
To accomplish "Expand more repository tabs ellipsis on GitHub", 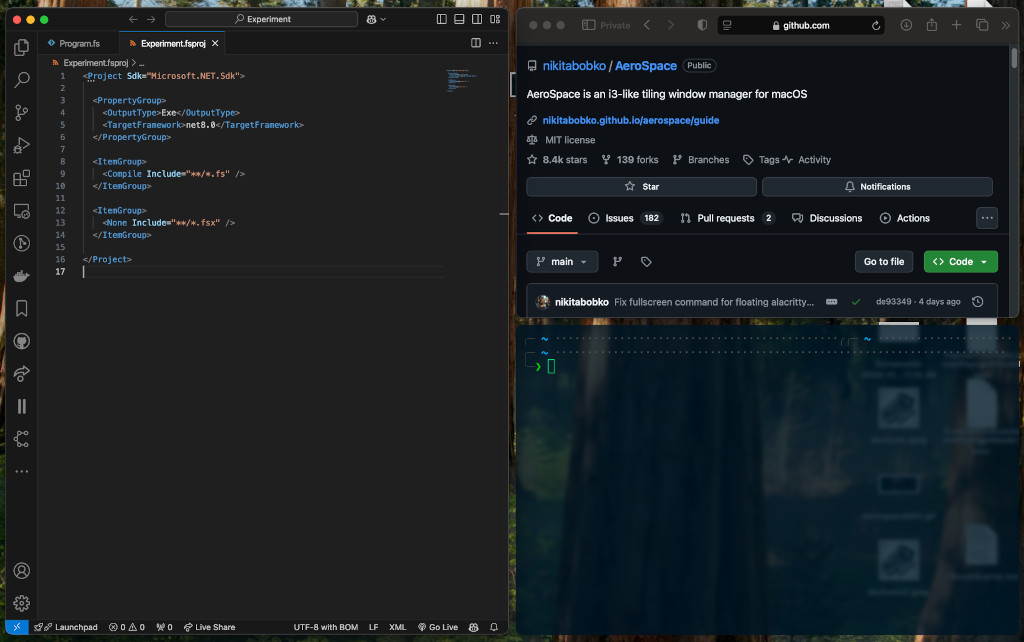I will pyautogui.click(x=987, y=218).
